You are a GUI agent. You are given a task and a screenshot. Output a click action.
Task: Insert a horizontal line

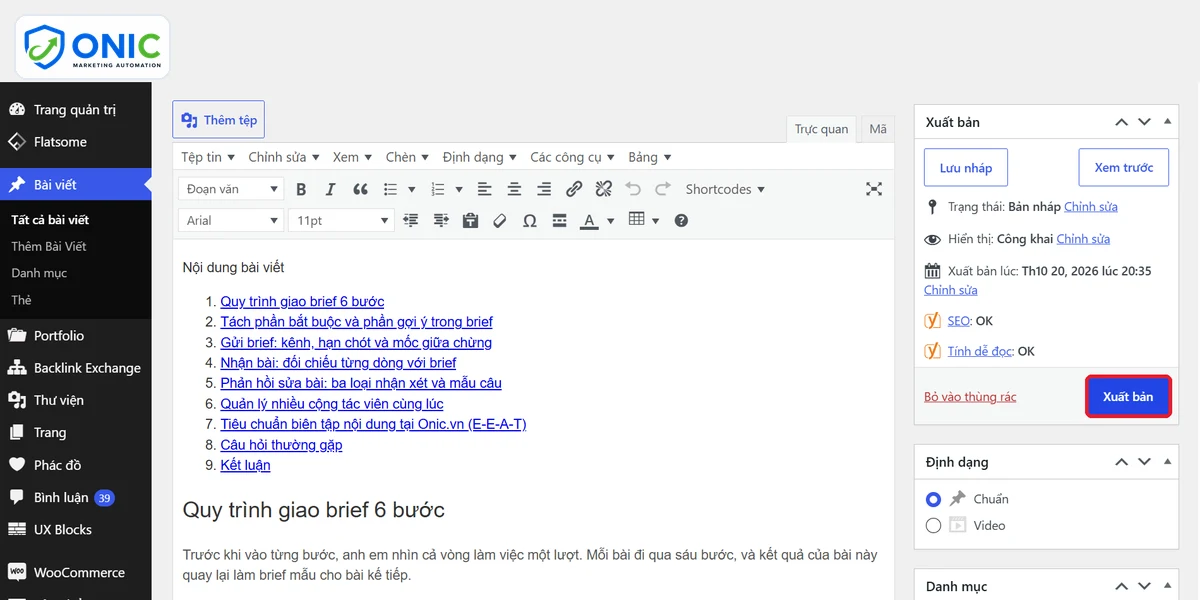click(560, 220)
